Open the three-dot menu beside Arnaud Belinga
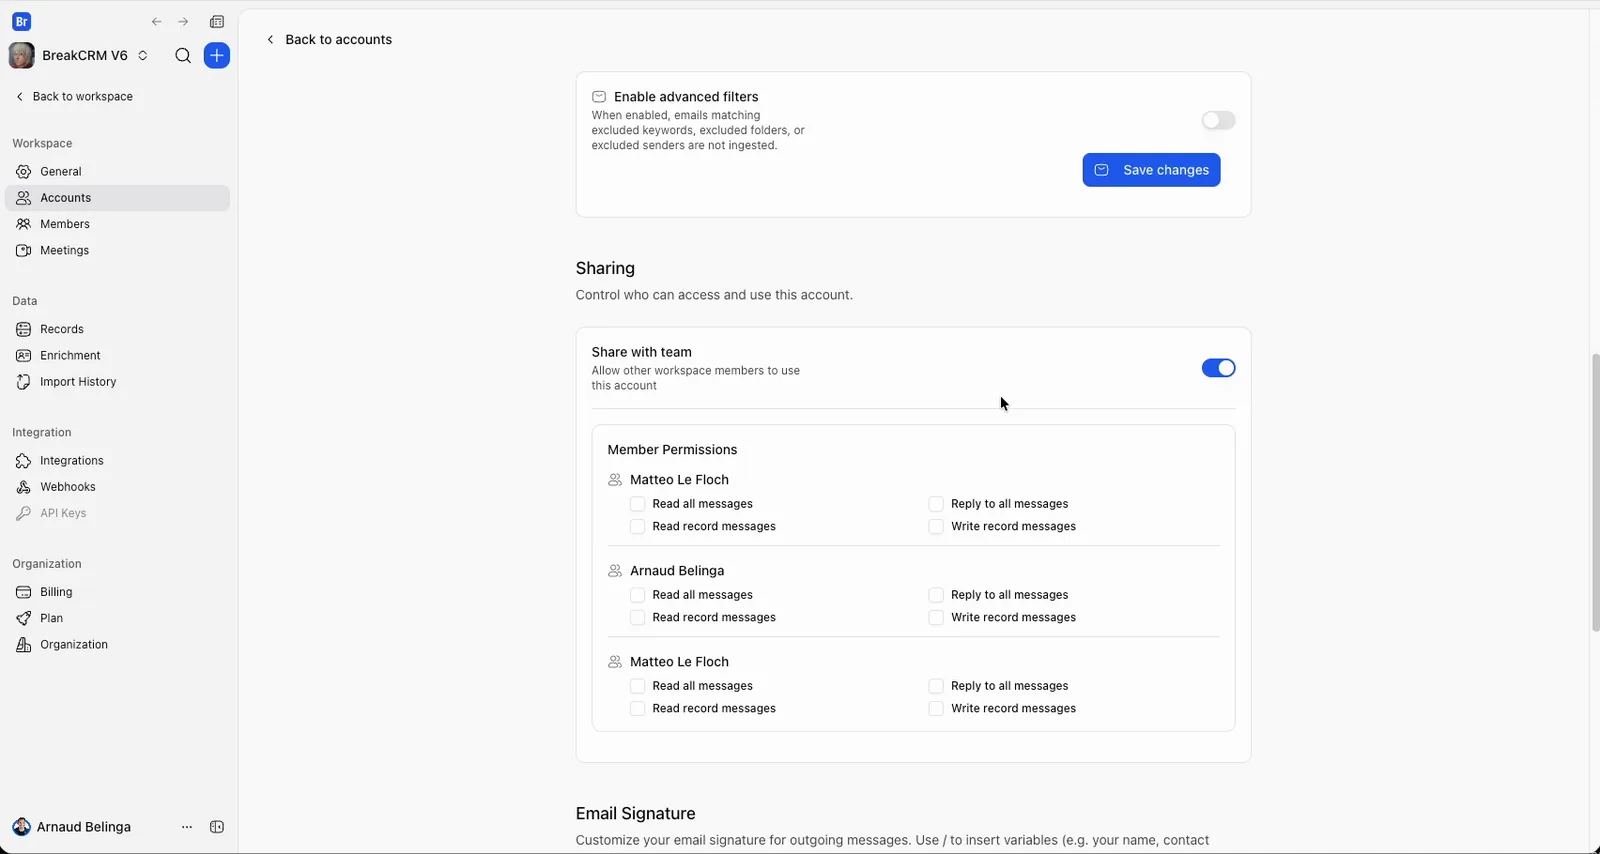This screenshot has height=854, width=1600. (187, 827)
